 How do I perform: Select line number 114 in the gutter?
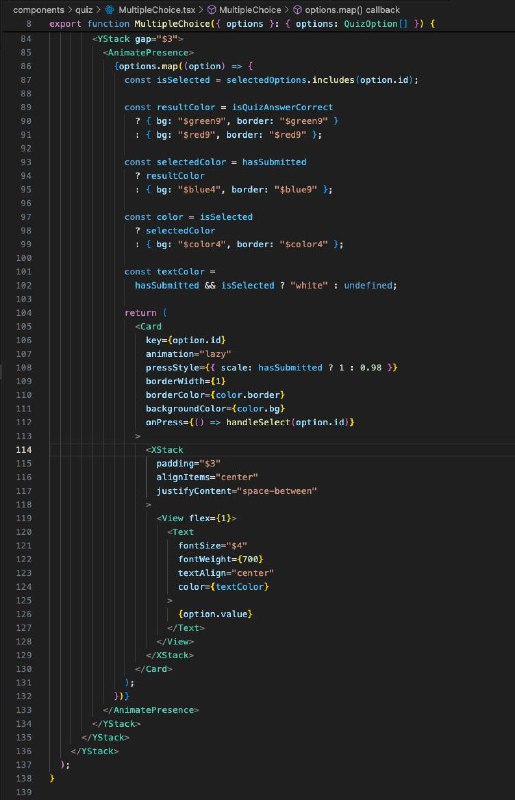24,449
